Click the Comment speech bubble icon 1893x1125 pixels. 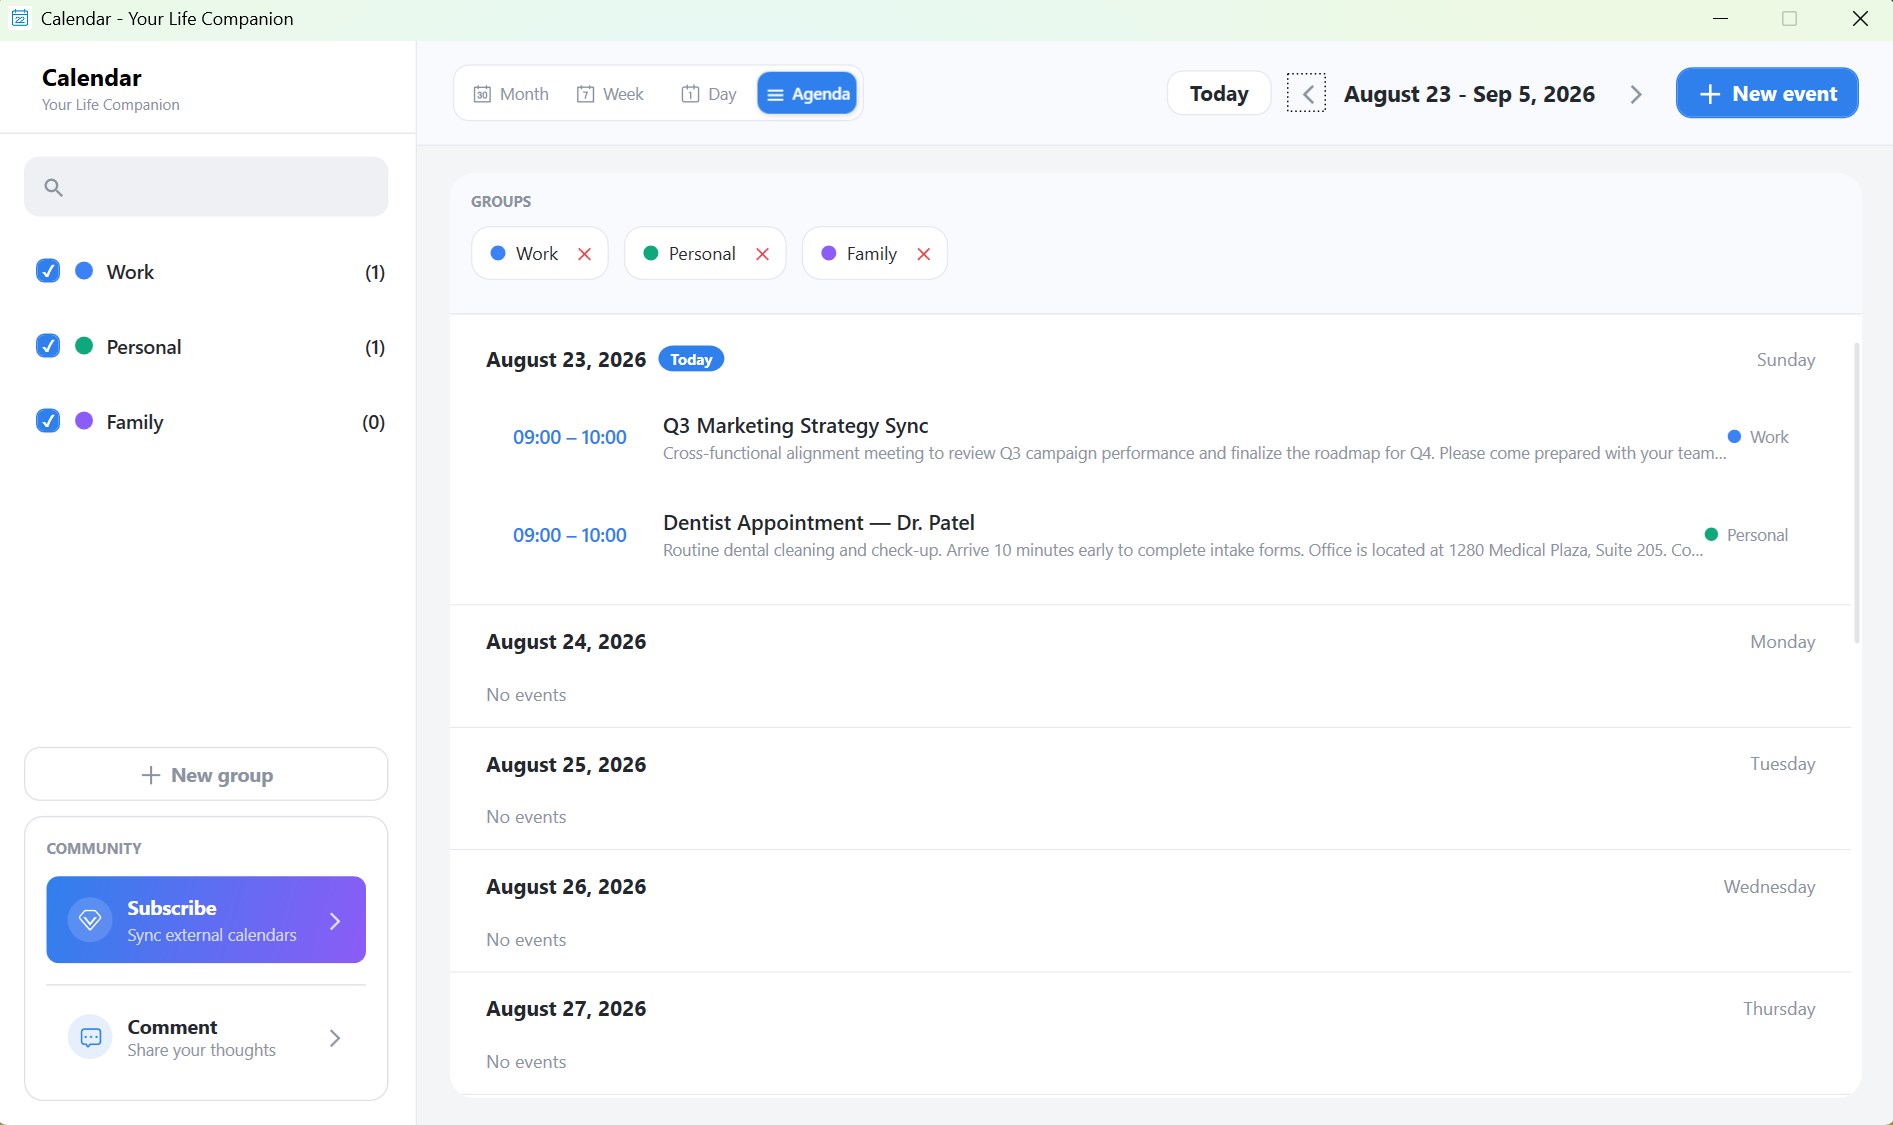(90, 1037)
